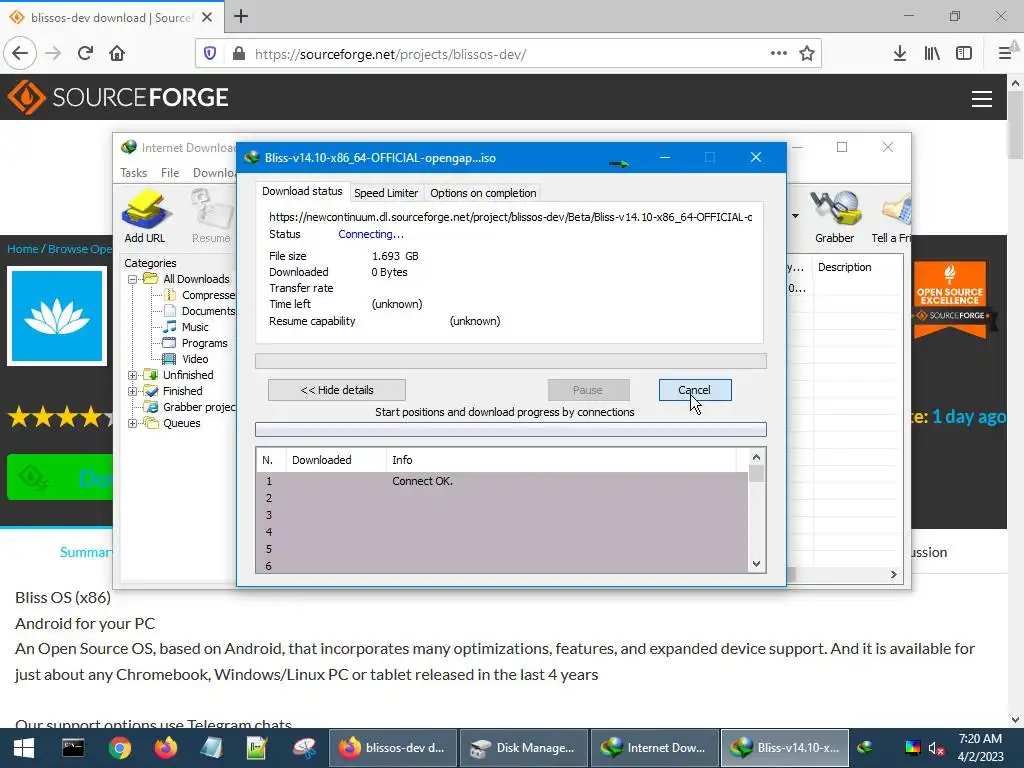
Task: Collapse the All Downloads tree node
Action: pyautogui.click(x=132, y=279)
